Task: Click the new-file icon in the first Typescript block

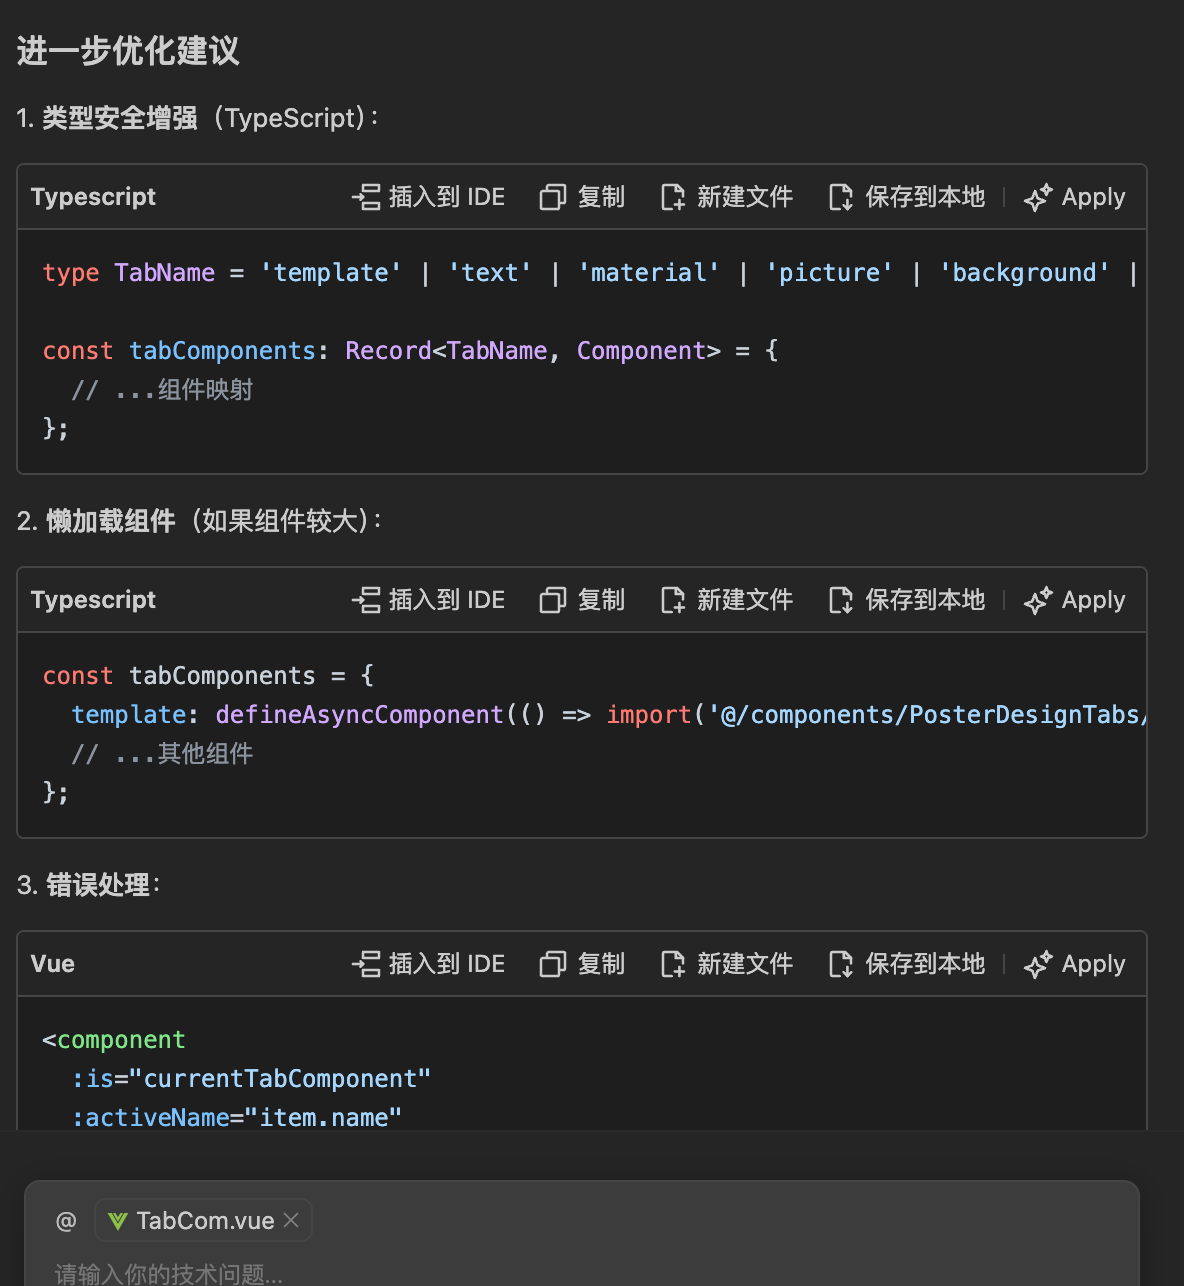Action: tap(673, 197)
